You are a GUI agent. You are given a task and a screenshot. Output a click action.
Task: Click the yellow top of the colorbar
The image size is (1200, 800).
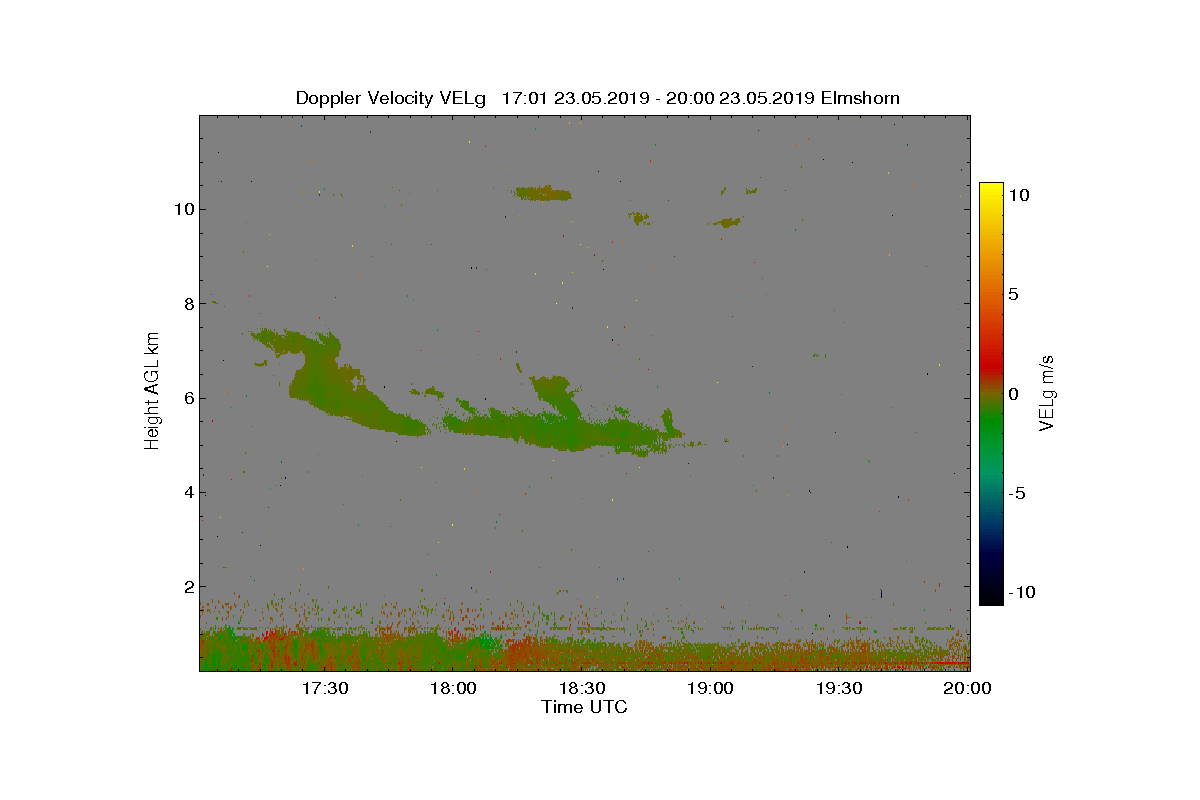(991, 190)
